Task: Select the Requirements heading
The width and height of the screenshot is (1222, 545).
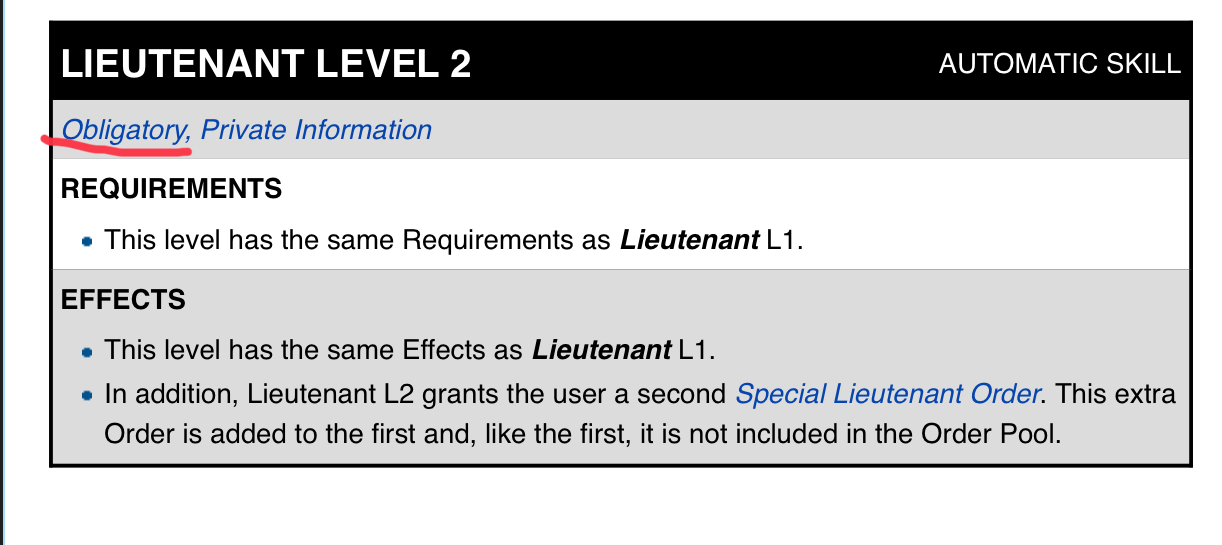Action: [x=171, y=188]
